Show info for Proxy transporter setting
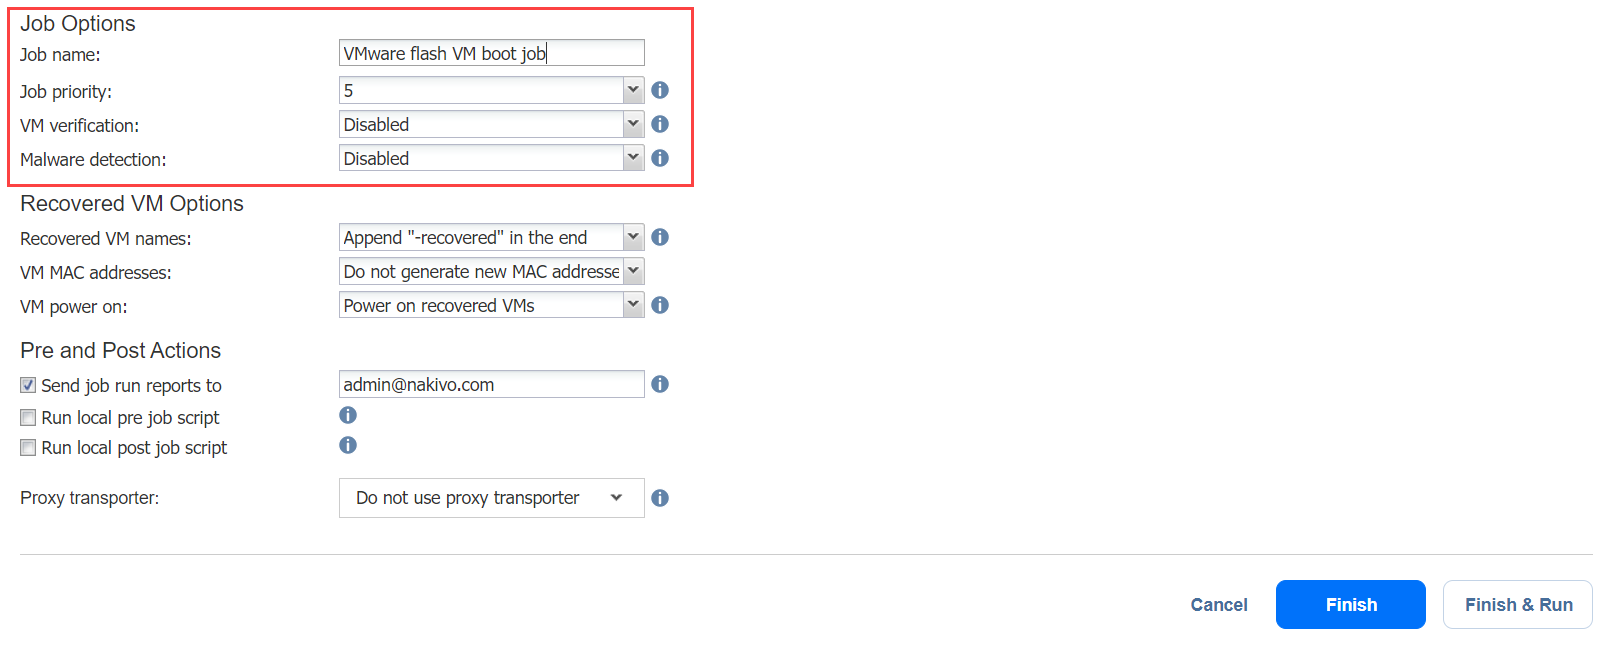The width and height of the screenshot is (1605, 646). click(660, 498)
